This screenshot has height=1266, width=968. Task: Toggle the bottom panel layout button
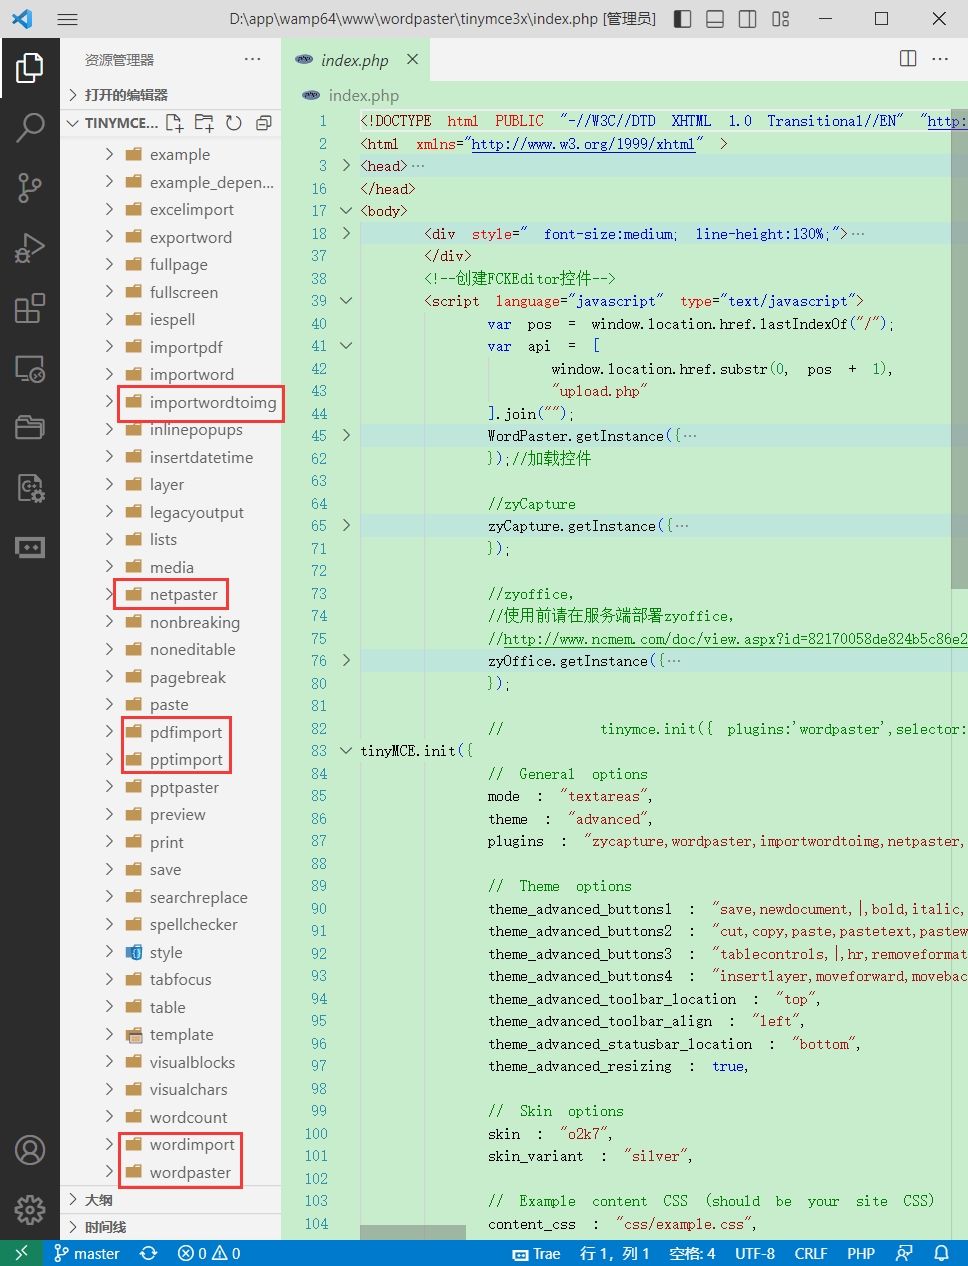715,19
